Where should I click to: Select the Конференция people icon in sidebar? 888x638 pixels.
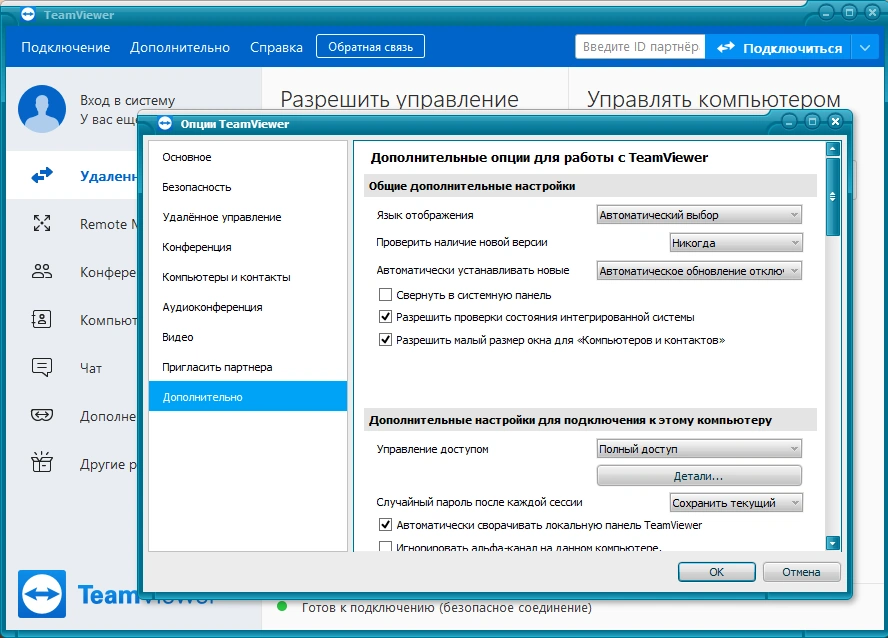tap(42, 271)
